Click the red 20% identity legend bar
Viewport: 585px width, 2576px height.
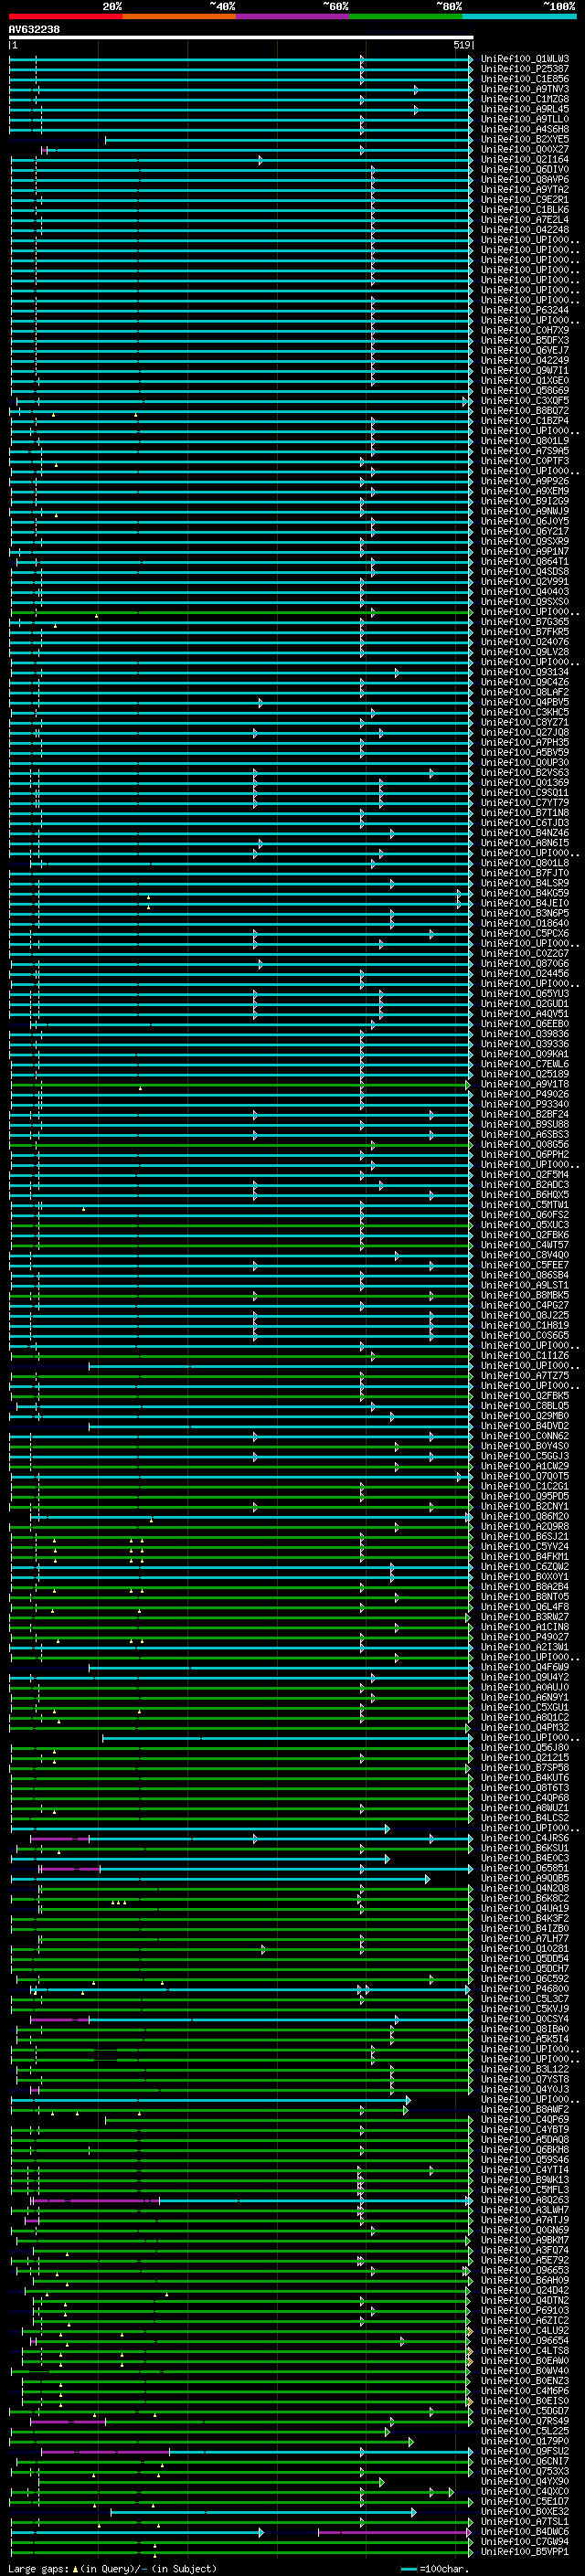(66, 16)
